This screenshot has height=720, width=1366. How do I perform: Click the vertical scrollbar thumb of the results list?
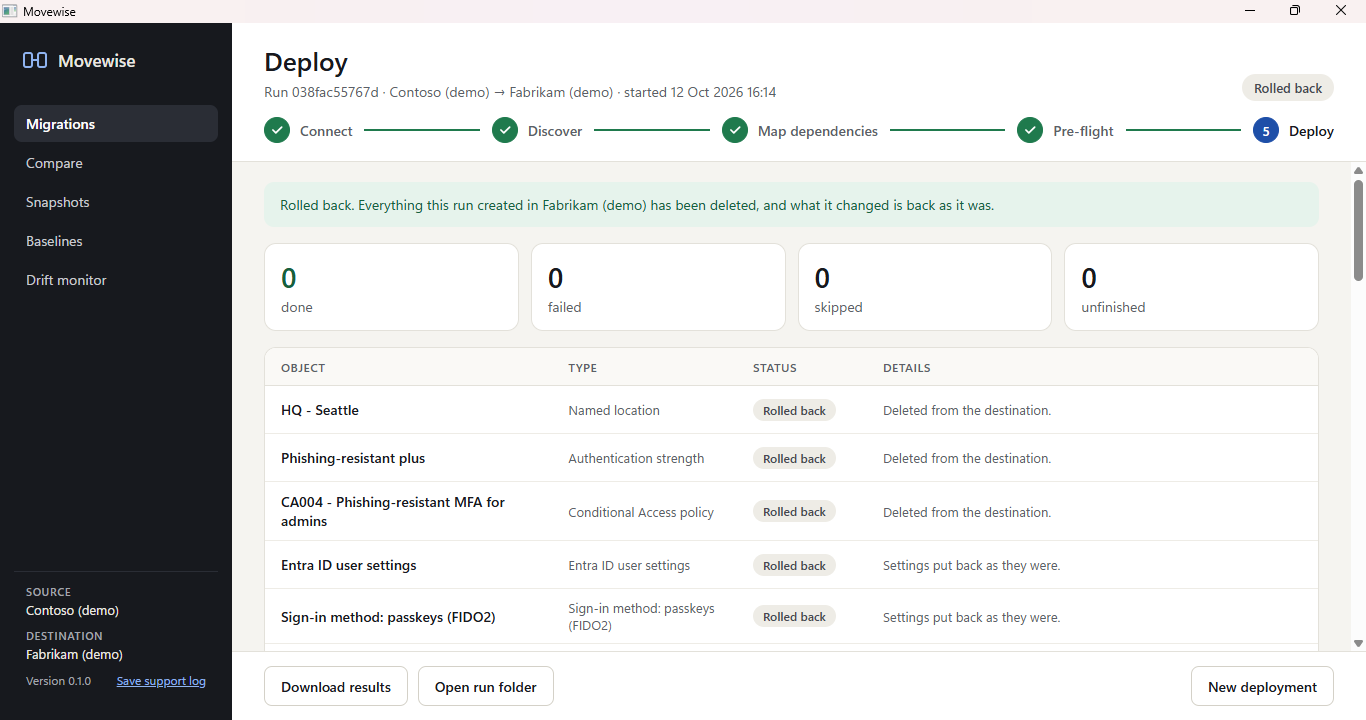1359,229
